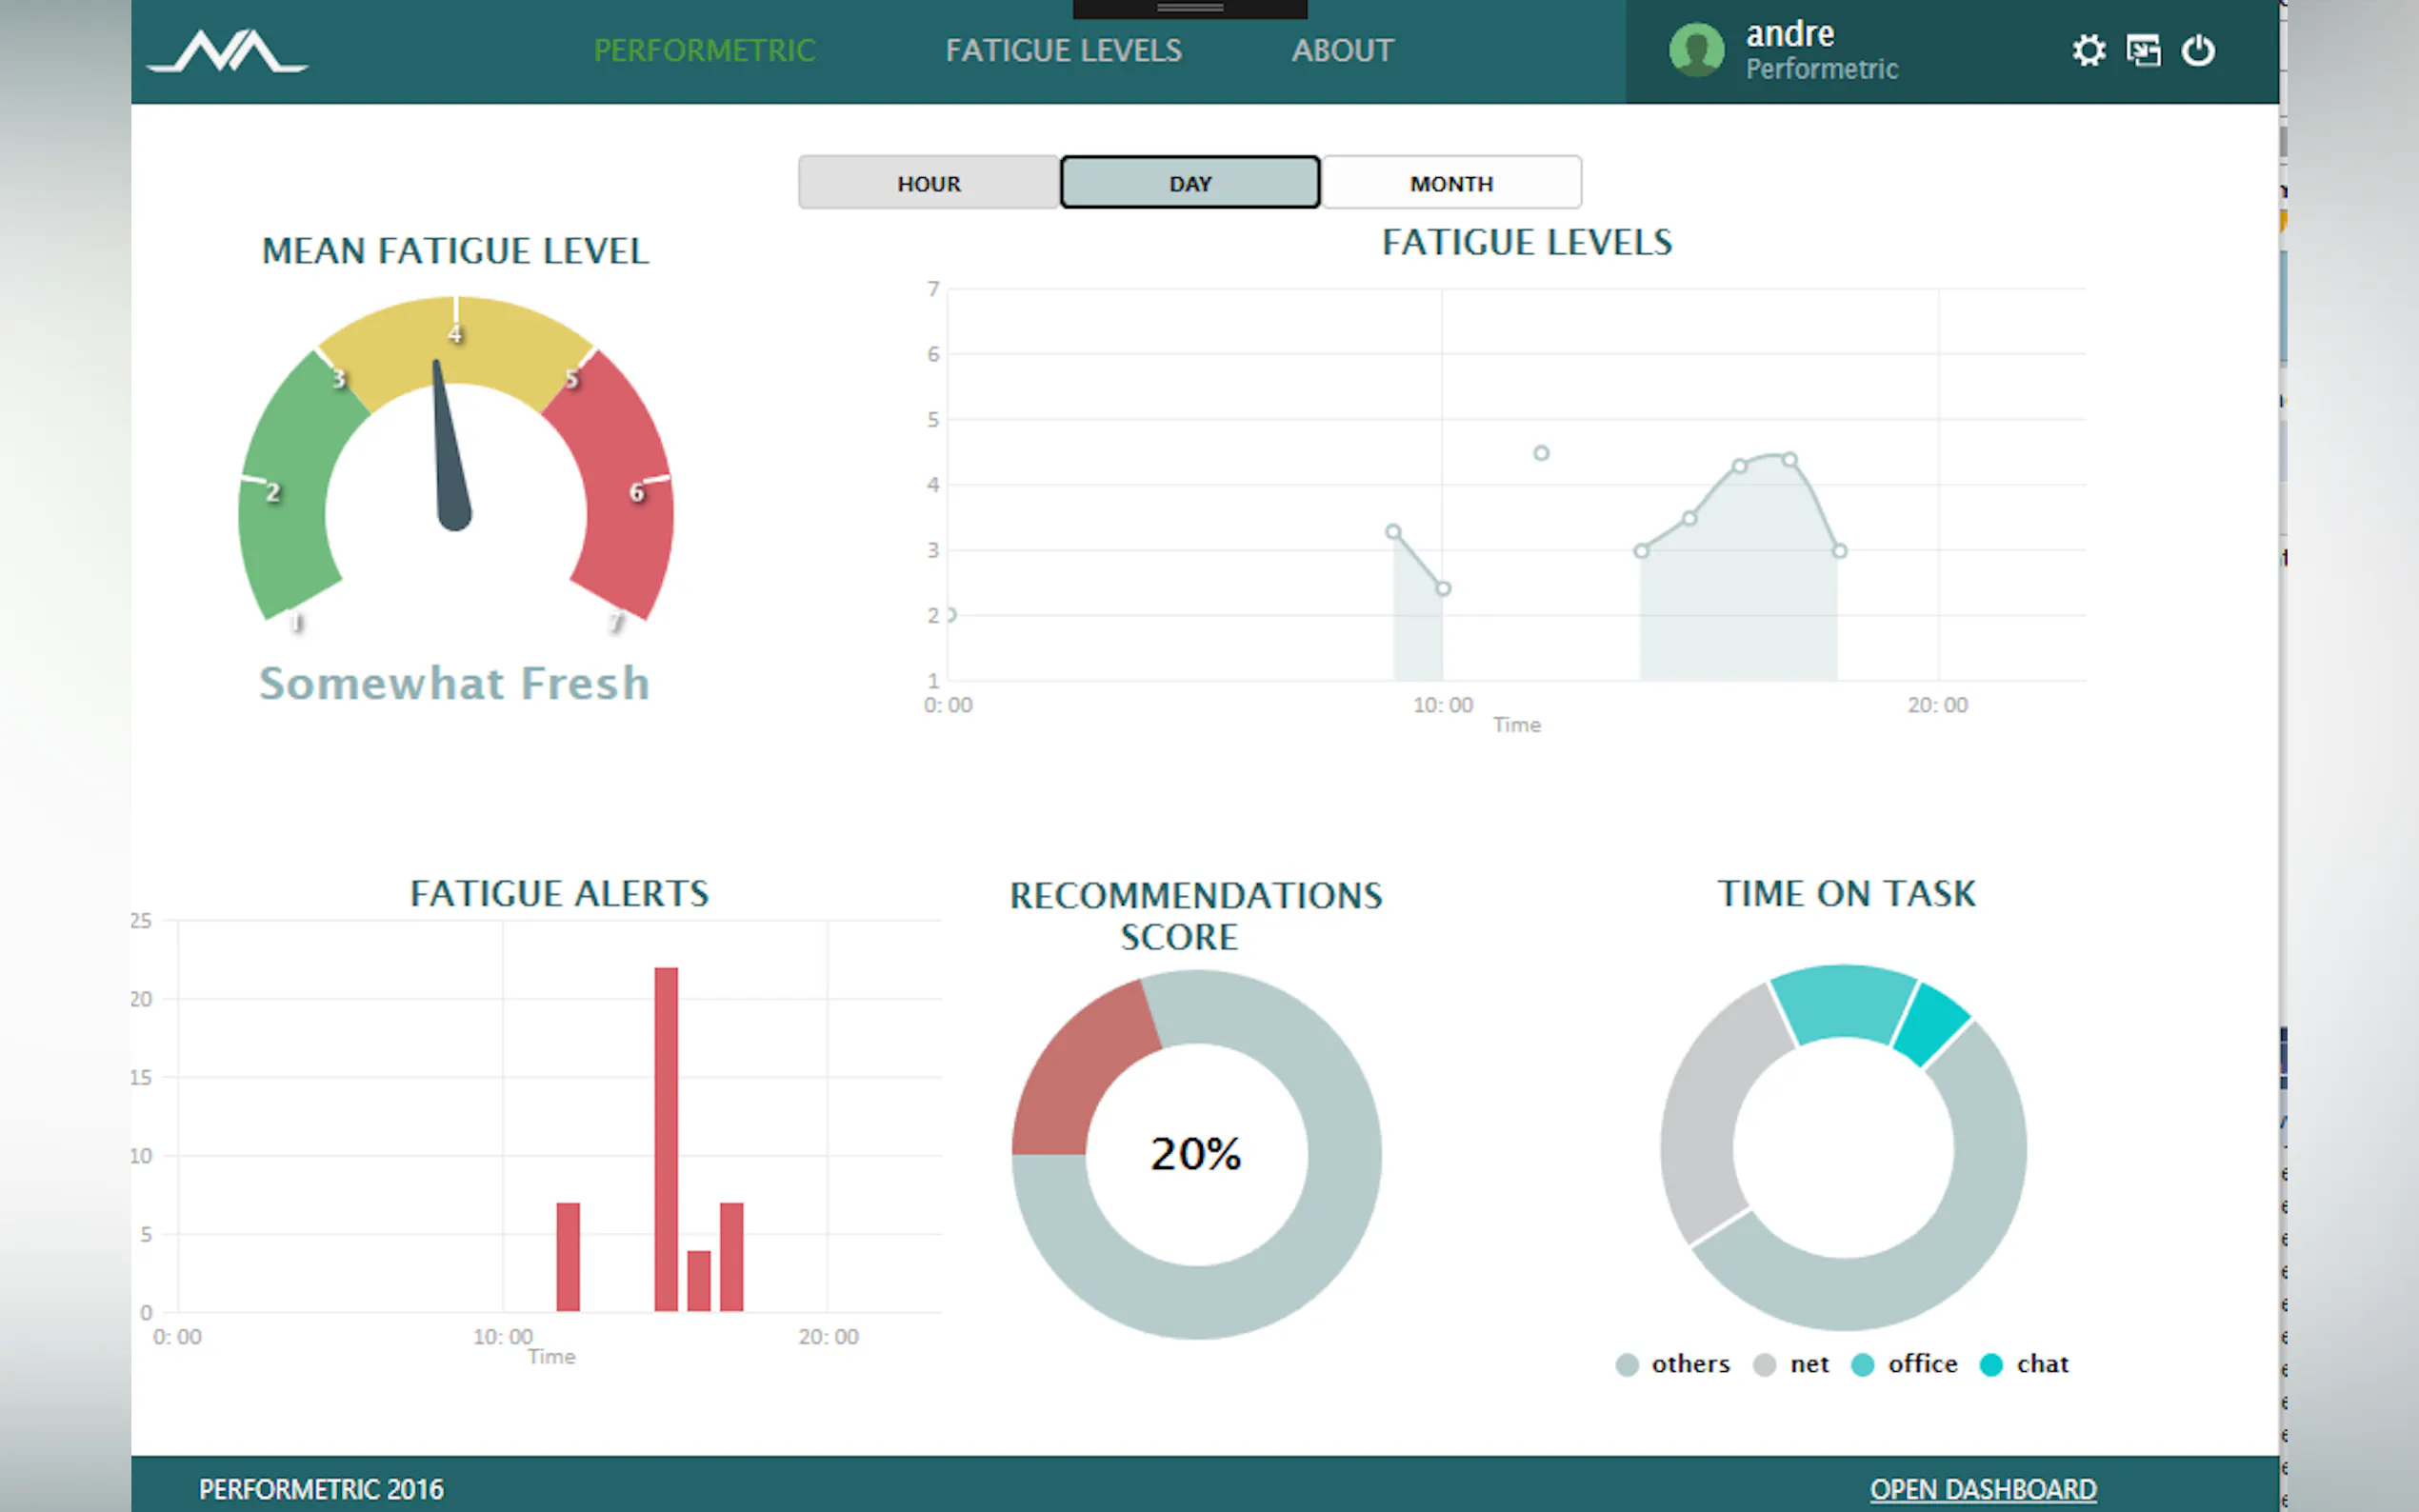Image resolution: width=2419 pixels, height=1512 pixels.
Task: Open the FATIGUE LEVELS menu tab
Action: [x=1063, y=51]
